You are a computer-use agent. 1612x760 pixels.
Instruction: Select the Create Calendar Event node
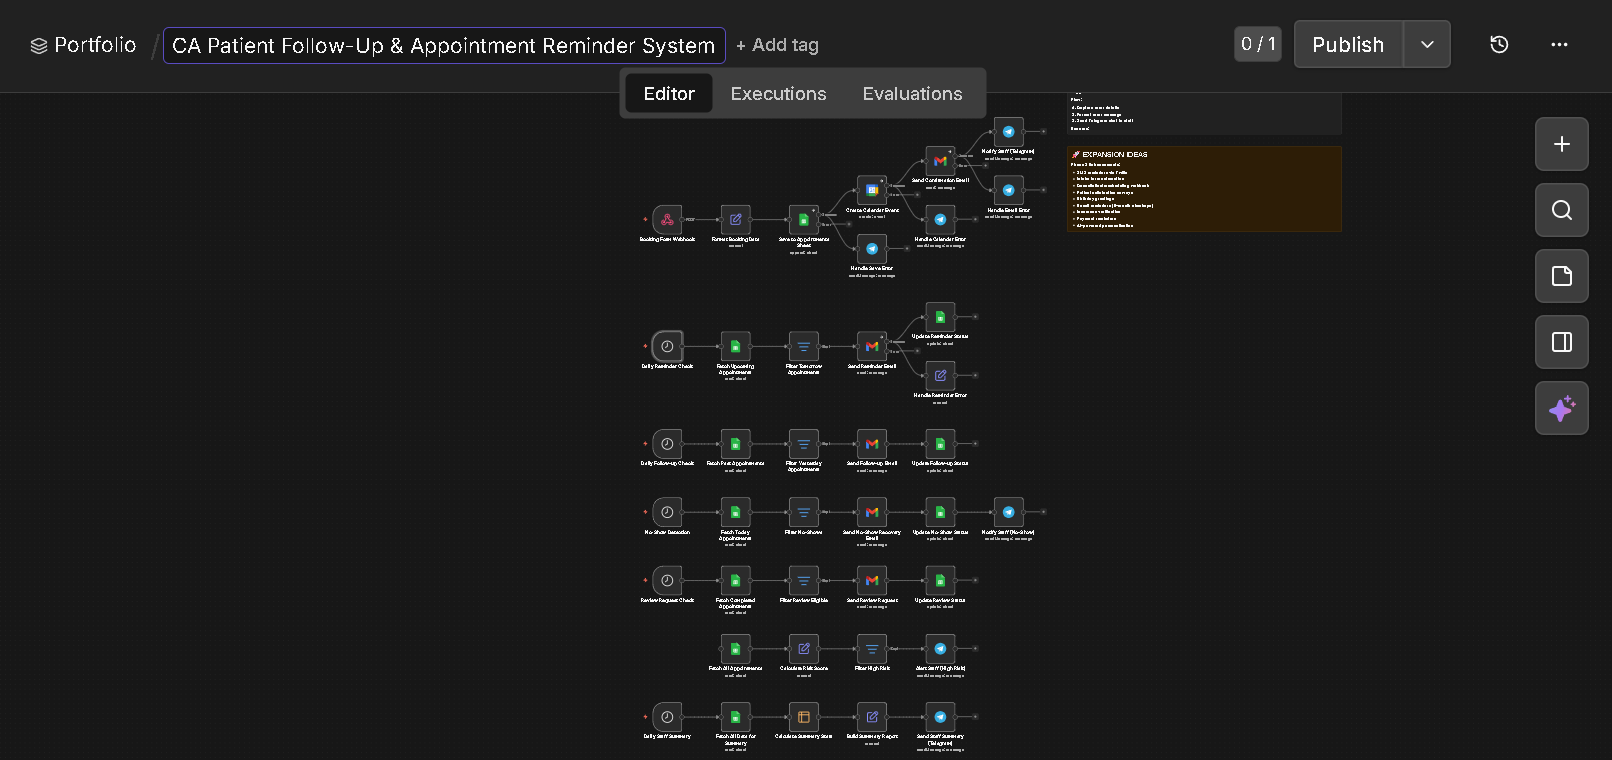[872, 190]
